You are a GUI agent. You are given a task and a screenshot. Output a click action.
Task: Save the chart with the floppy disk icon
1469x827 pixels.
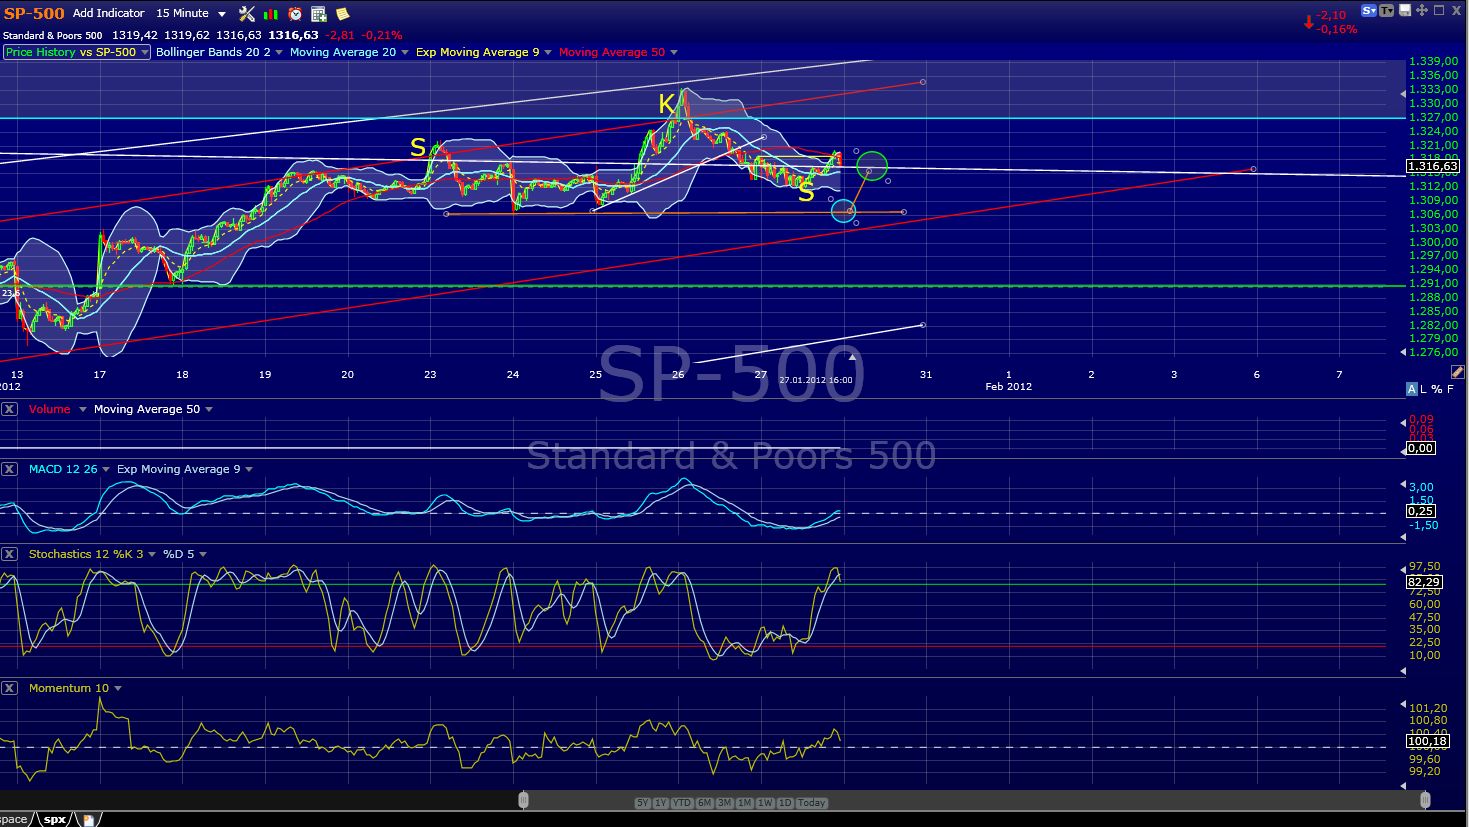(1405, 10)
